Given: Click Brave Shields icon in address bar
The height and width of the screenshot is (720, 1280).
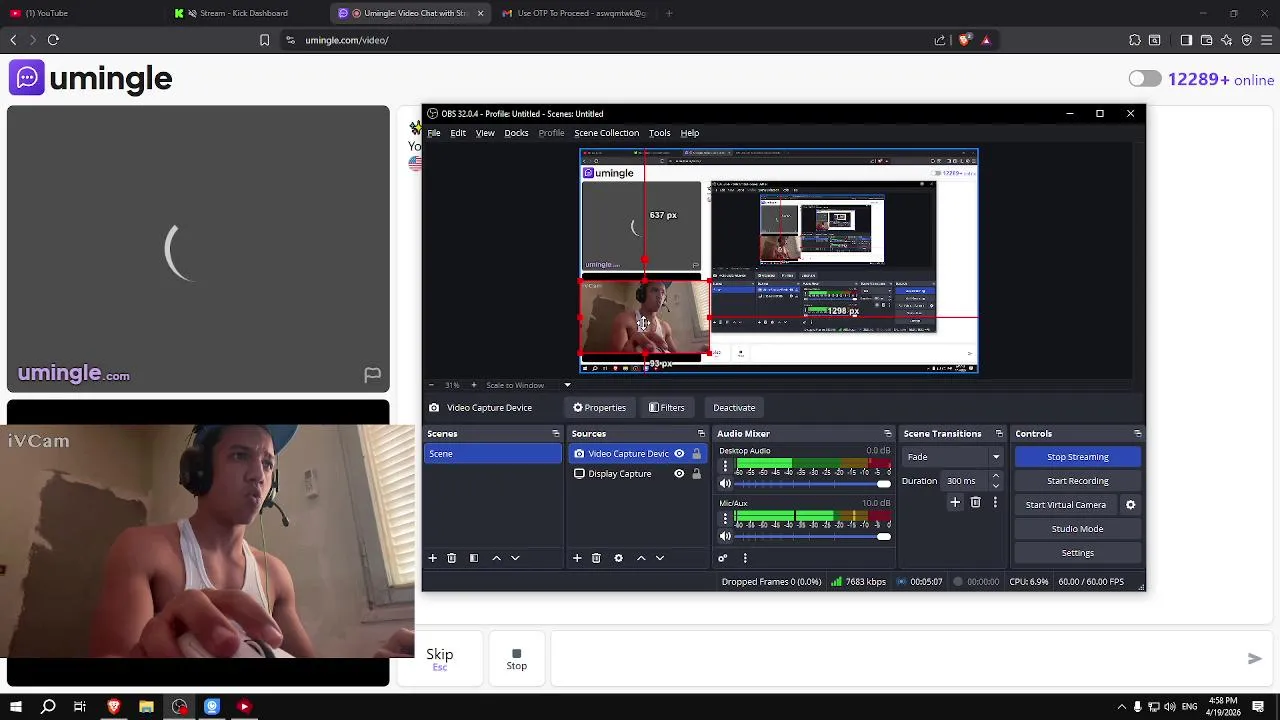Looking at the screenshot, I should [x=964, y=40].
